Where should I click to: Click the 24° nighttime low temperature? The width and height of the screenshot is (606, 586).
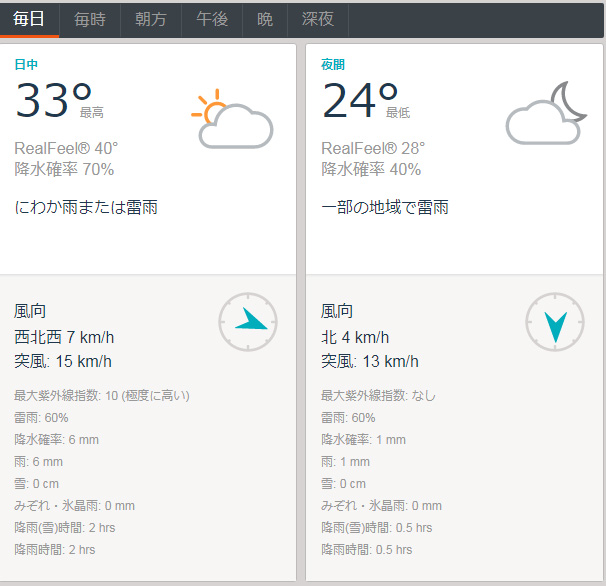click(x=360, y=101)
